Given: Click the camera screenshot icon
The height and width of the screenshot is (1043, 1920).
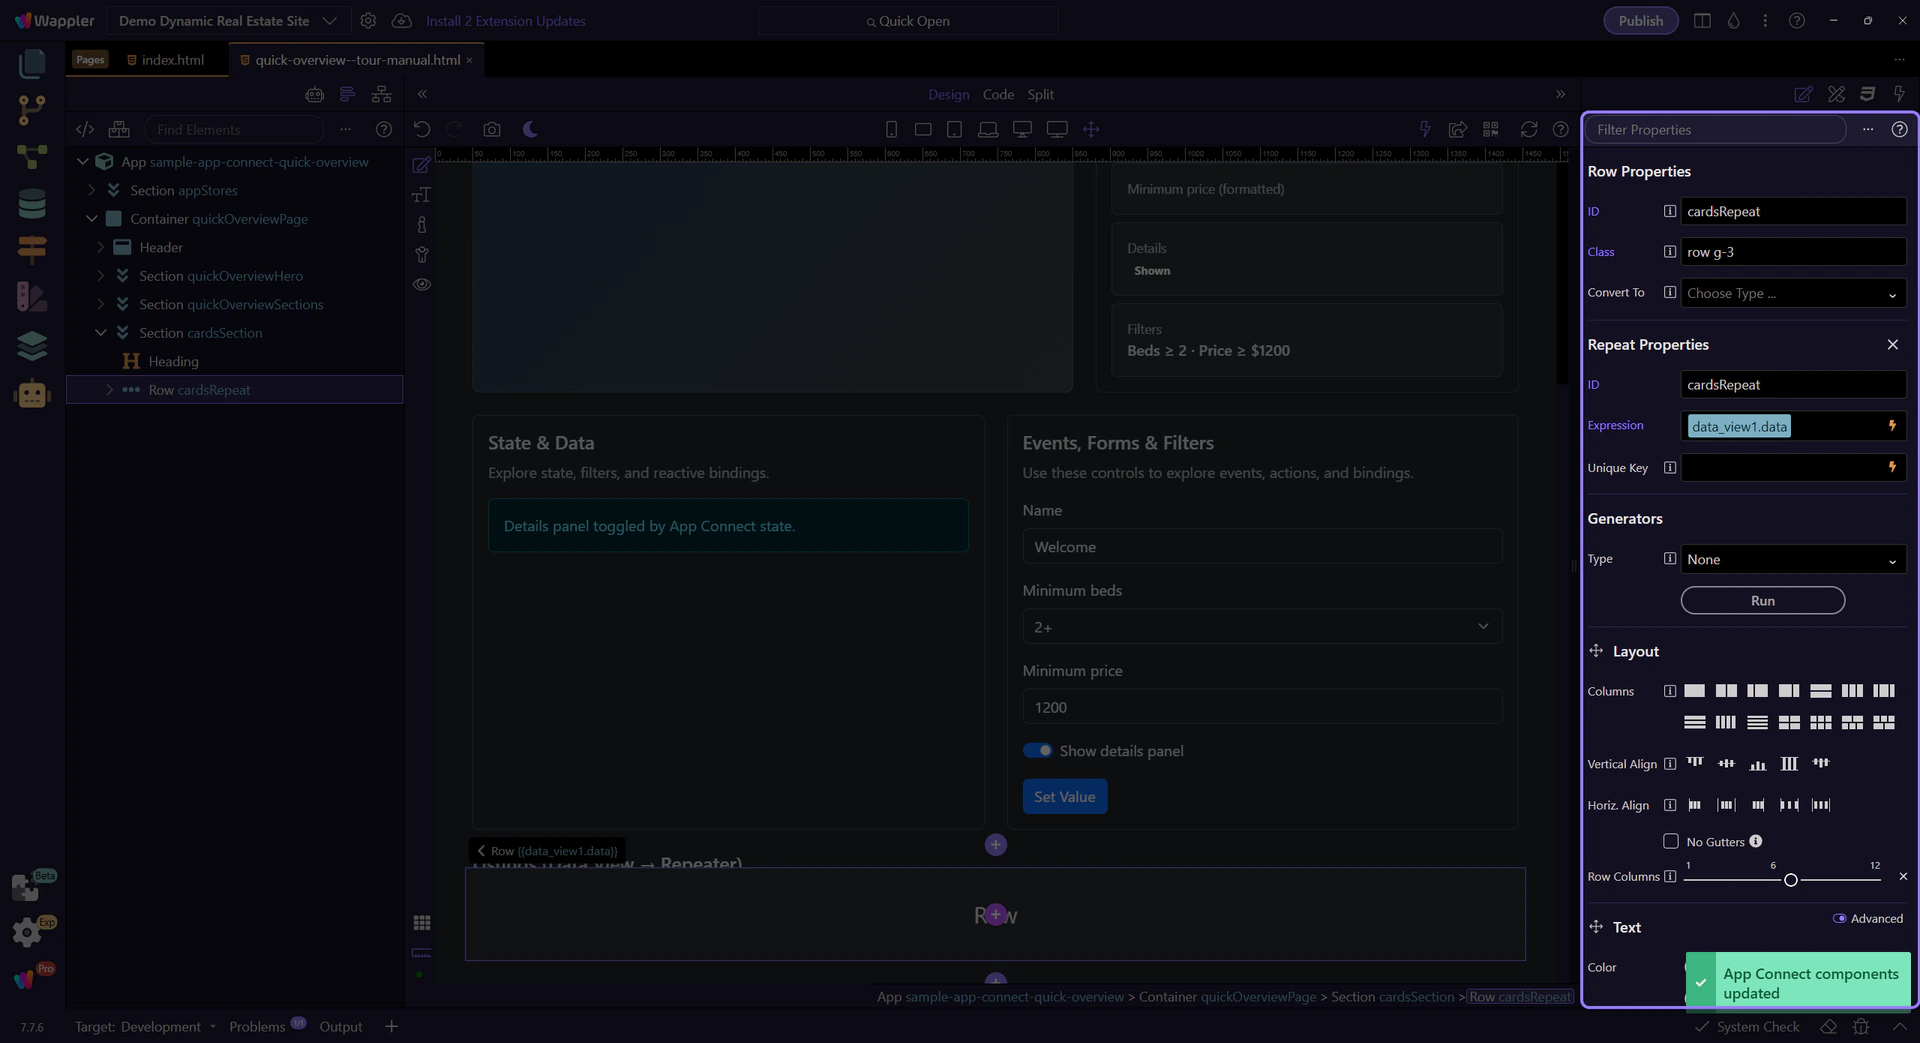Looking at the screenshot, I should click(491, 129).
